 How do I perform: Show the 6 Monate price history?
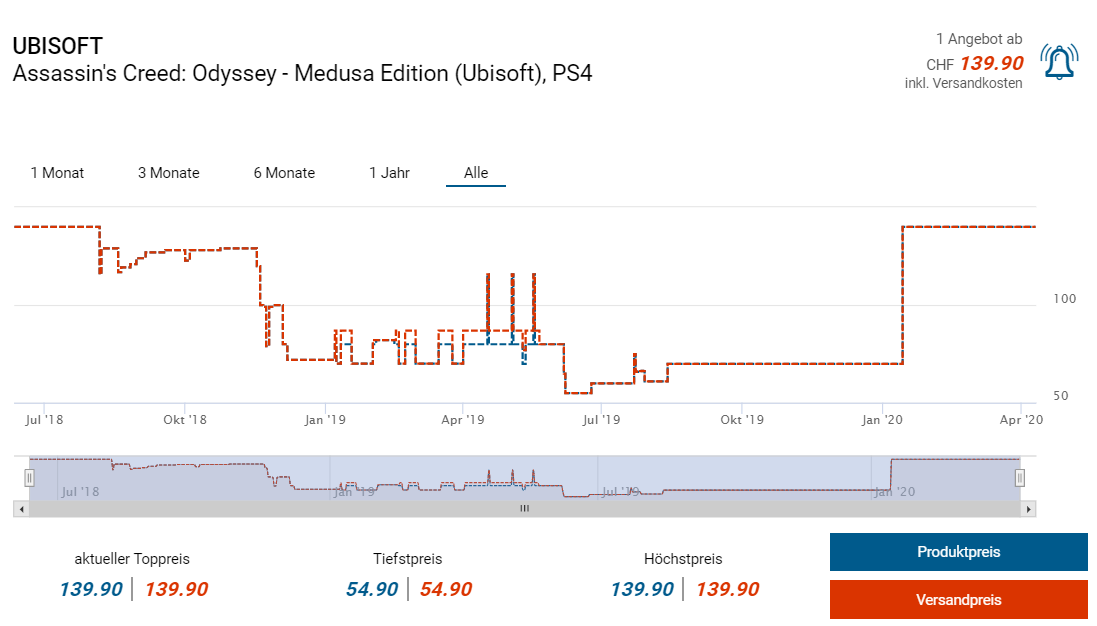click(x=284, y=173)
